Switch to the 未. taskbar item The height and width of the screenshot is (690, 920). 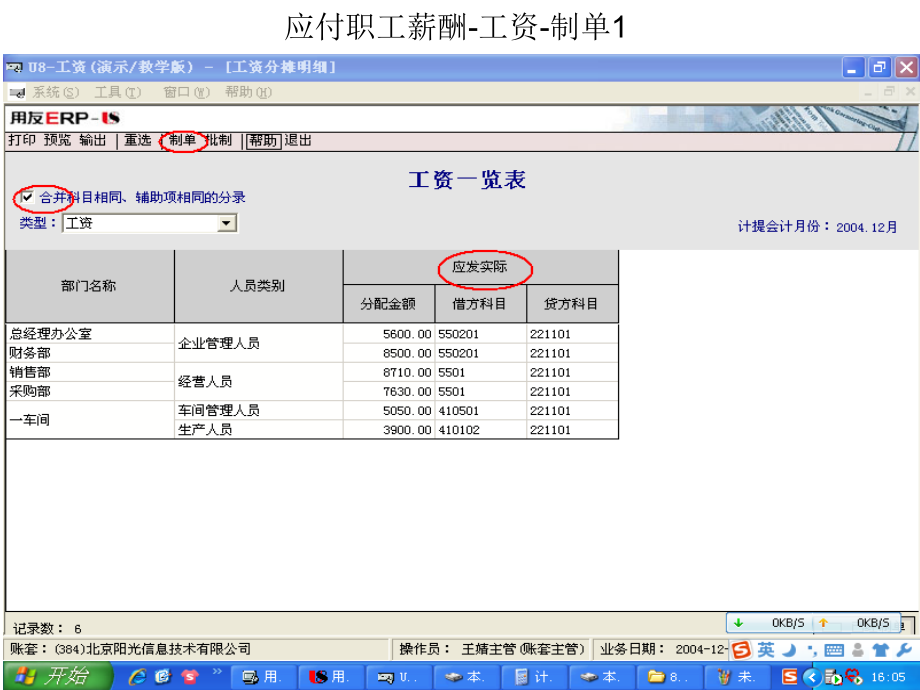point(738,677)
